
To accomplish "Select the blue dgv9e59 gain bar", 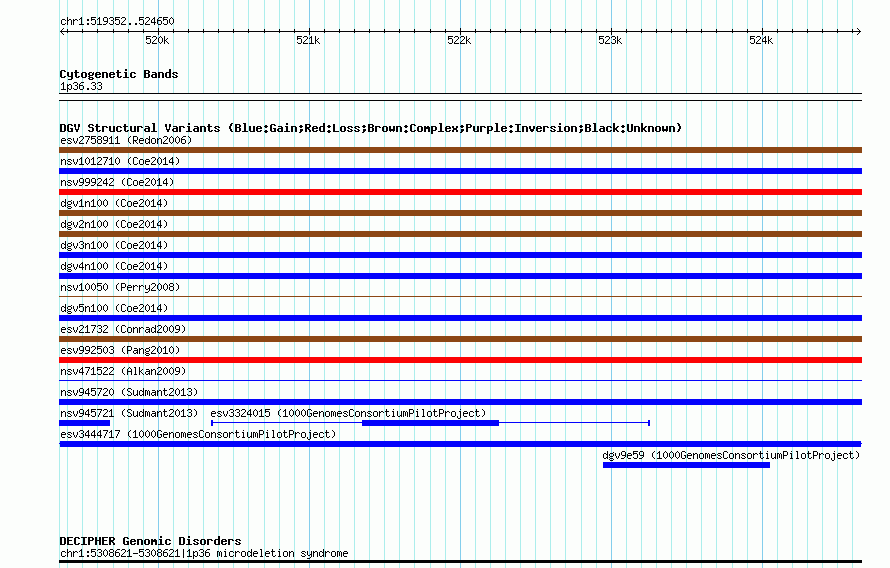I will (686, 465).
